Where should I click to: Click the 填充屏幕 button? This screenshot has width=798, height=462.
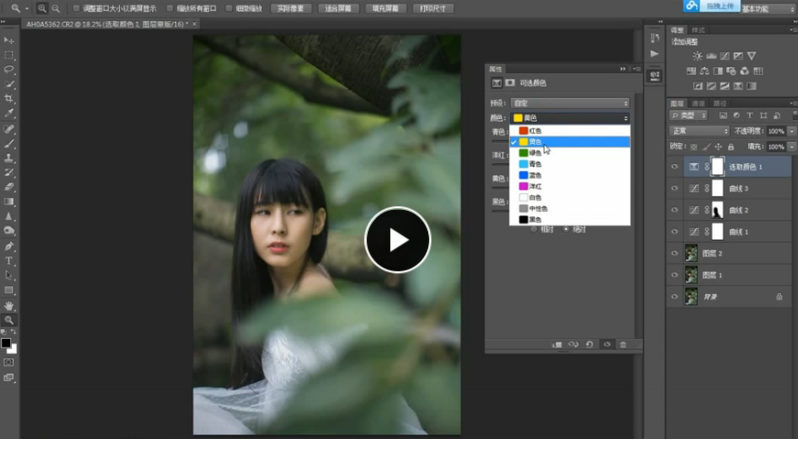[385, 9]
